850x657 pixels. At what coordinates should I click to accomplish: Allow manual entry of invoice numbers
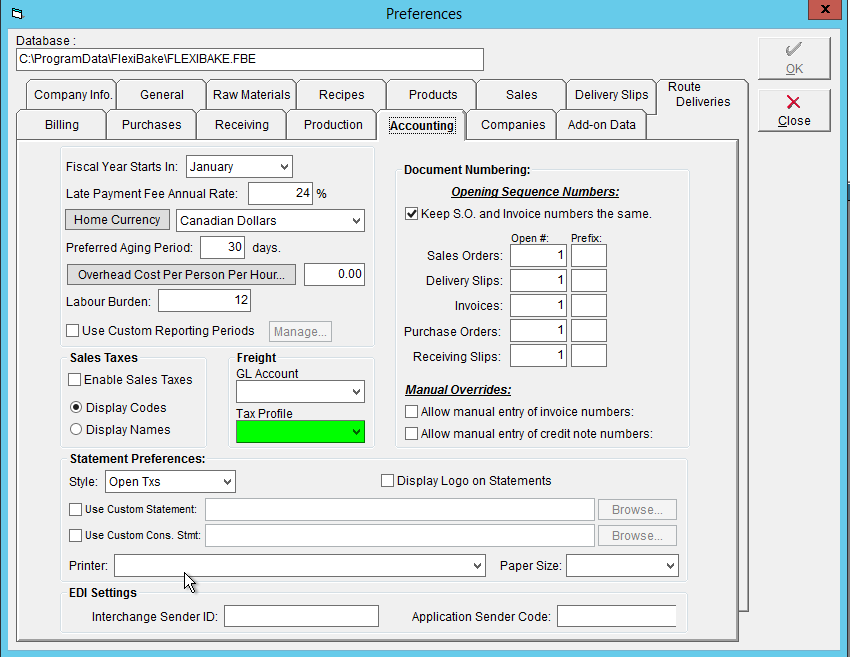tap(411, 412)
